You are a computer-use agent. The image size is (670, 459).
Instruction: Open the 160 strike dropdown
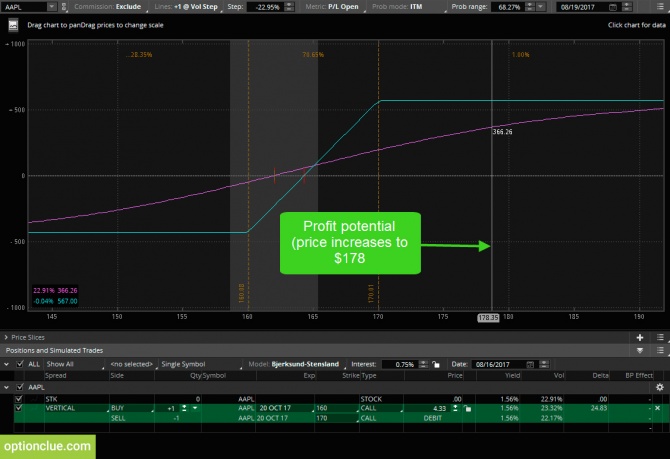click(x=337, y=409)
